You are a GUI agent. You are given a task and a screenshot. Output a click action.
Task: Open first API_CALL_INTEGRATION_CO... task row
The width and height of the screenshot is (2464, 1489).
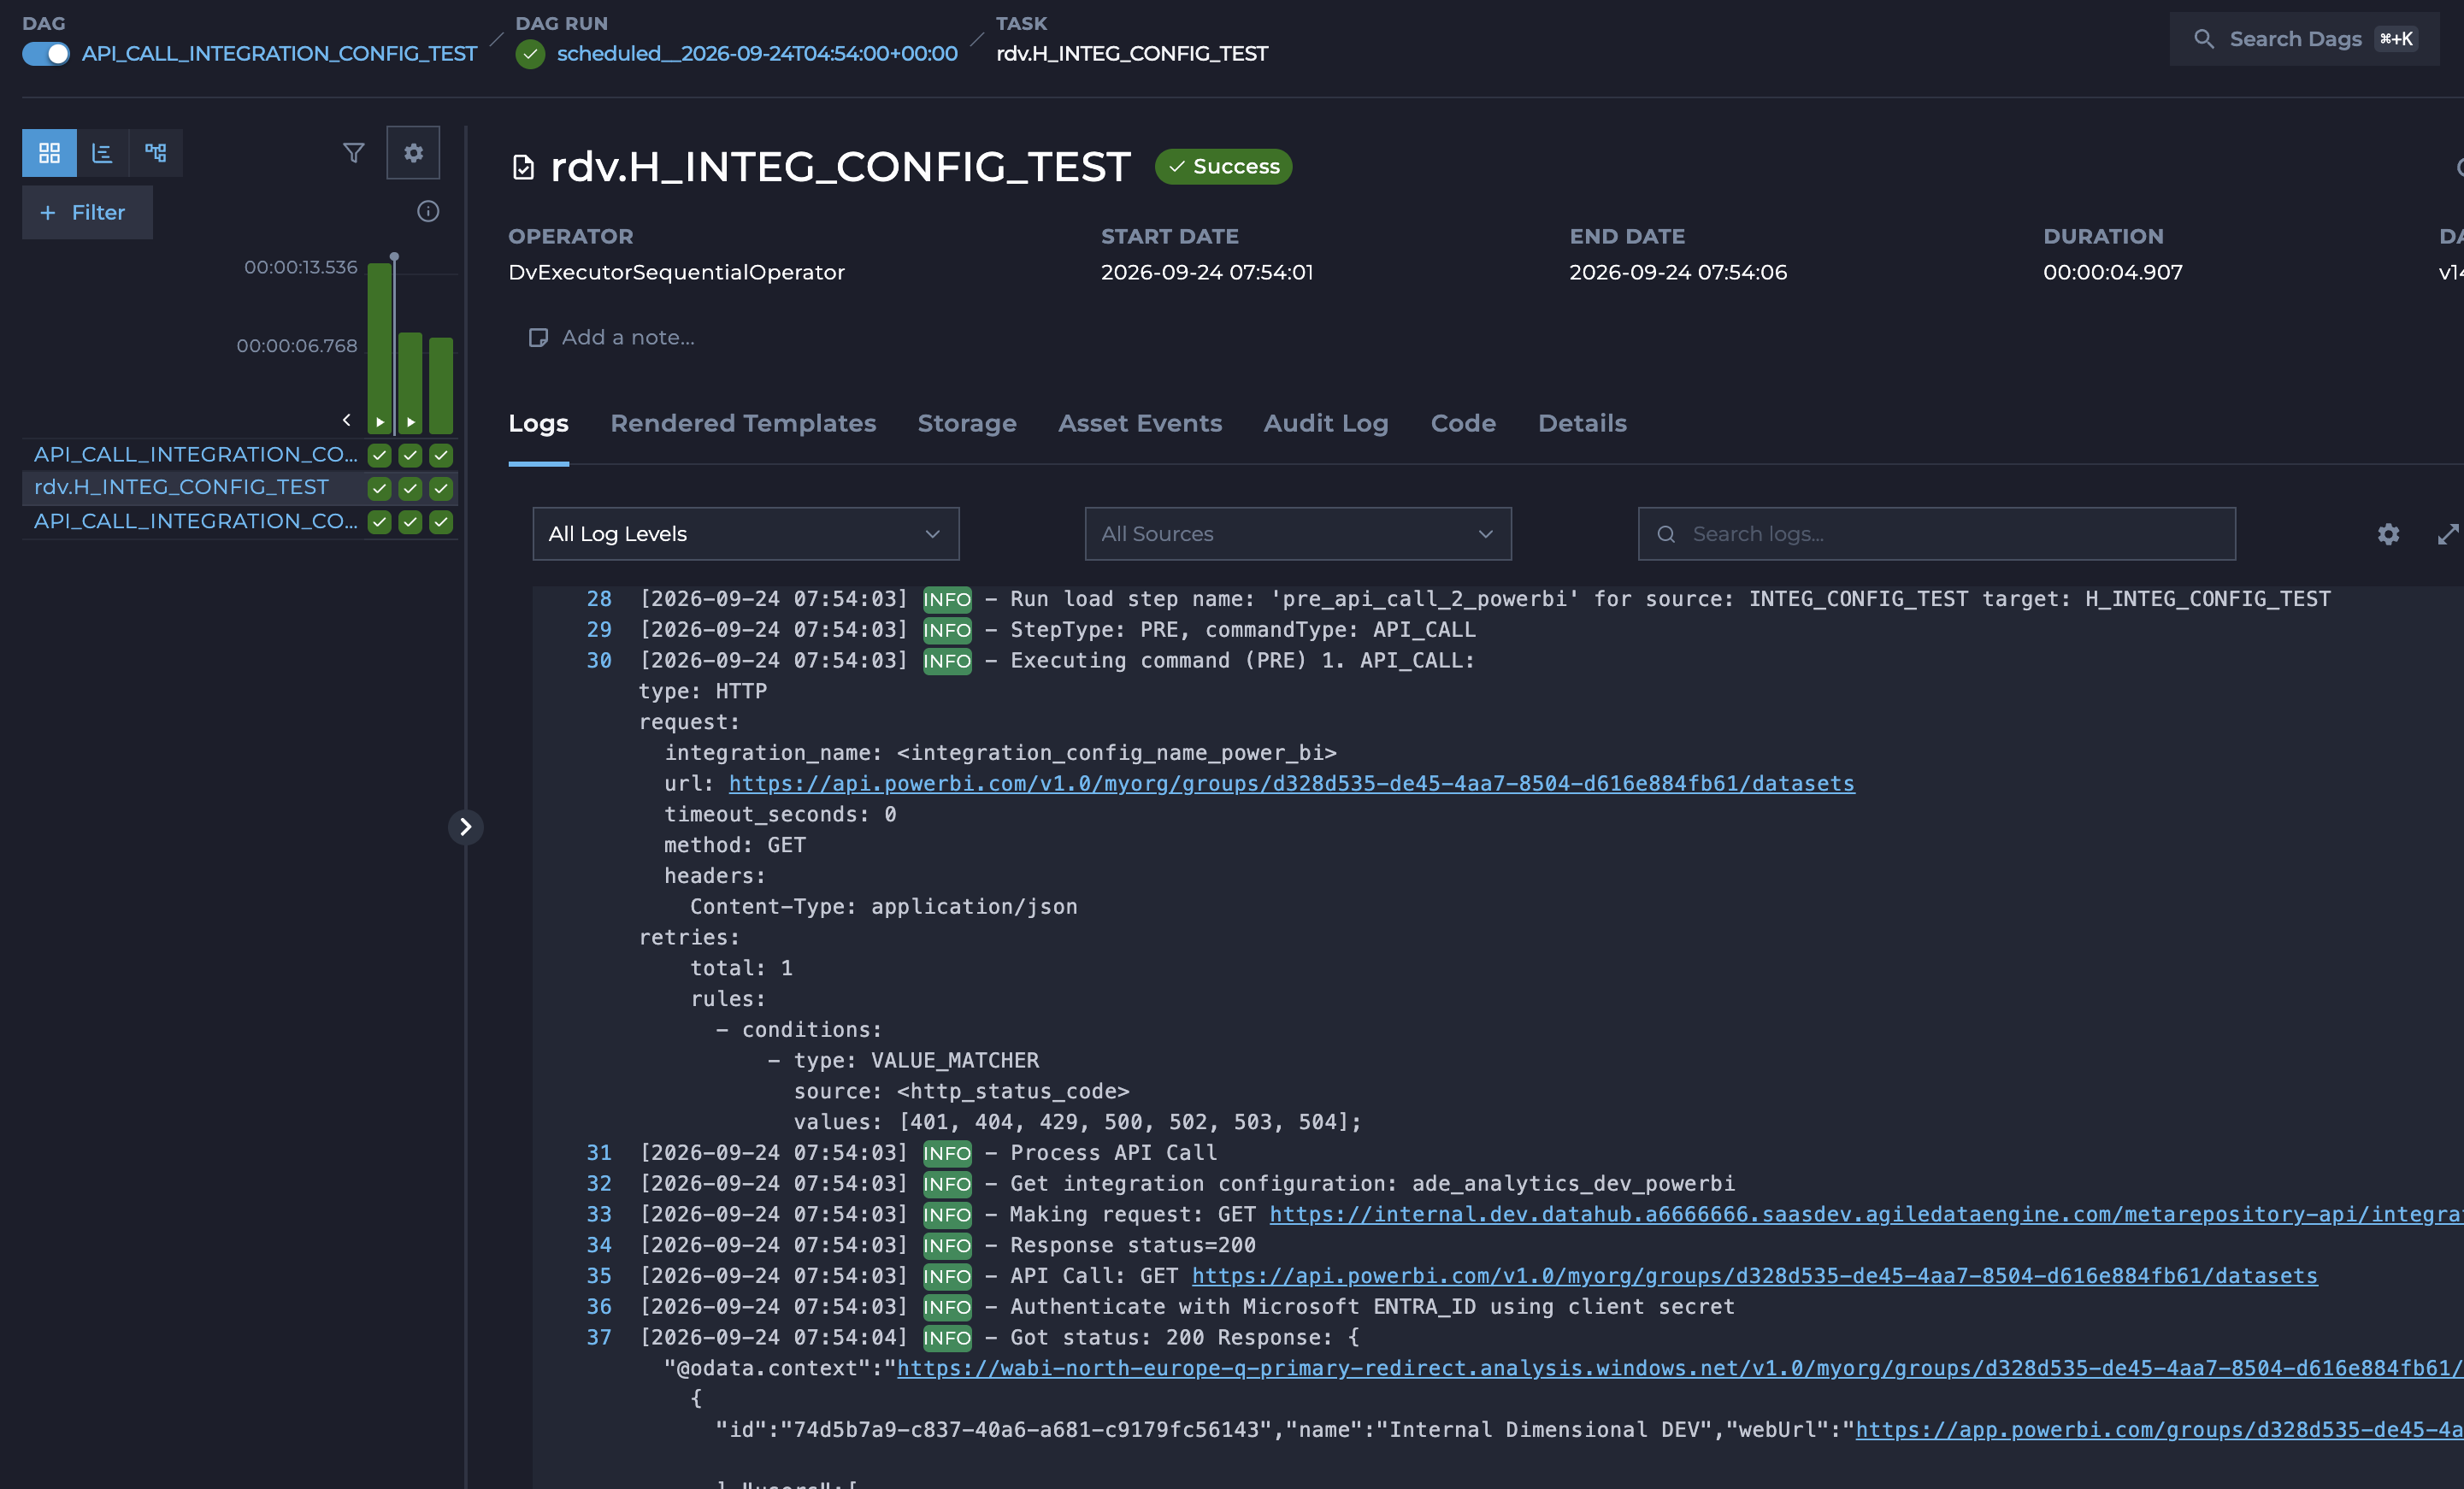pos(196,455)
